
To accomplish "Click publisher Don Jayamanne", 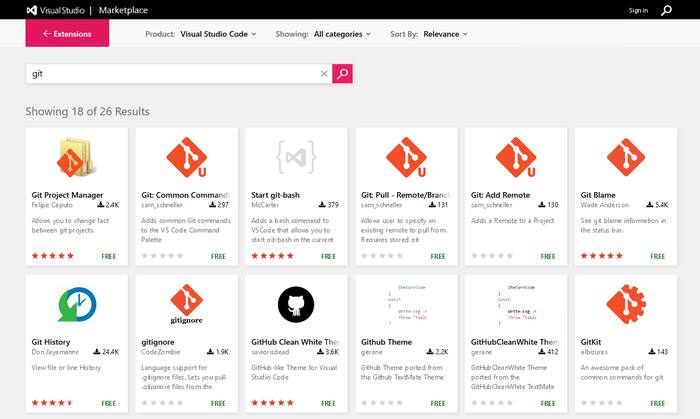I will point(55,352).
